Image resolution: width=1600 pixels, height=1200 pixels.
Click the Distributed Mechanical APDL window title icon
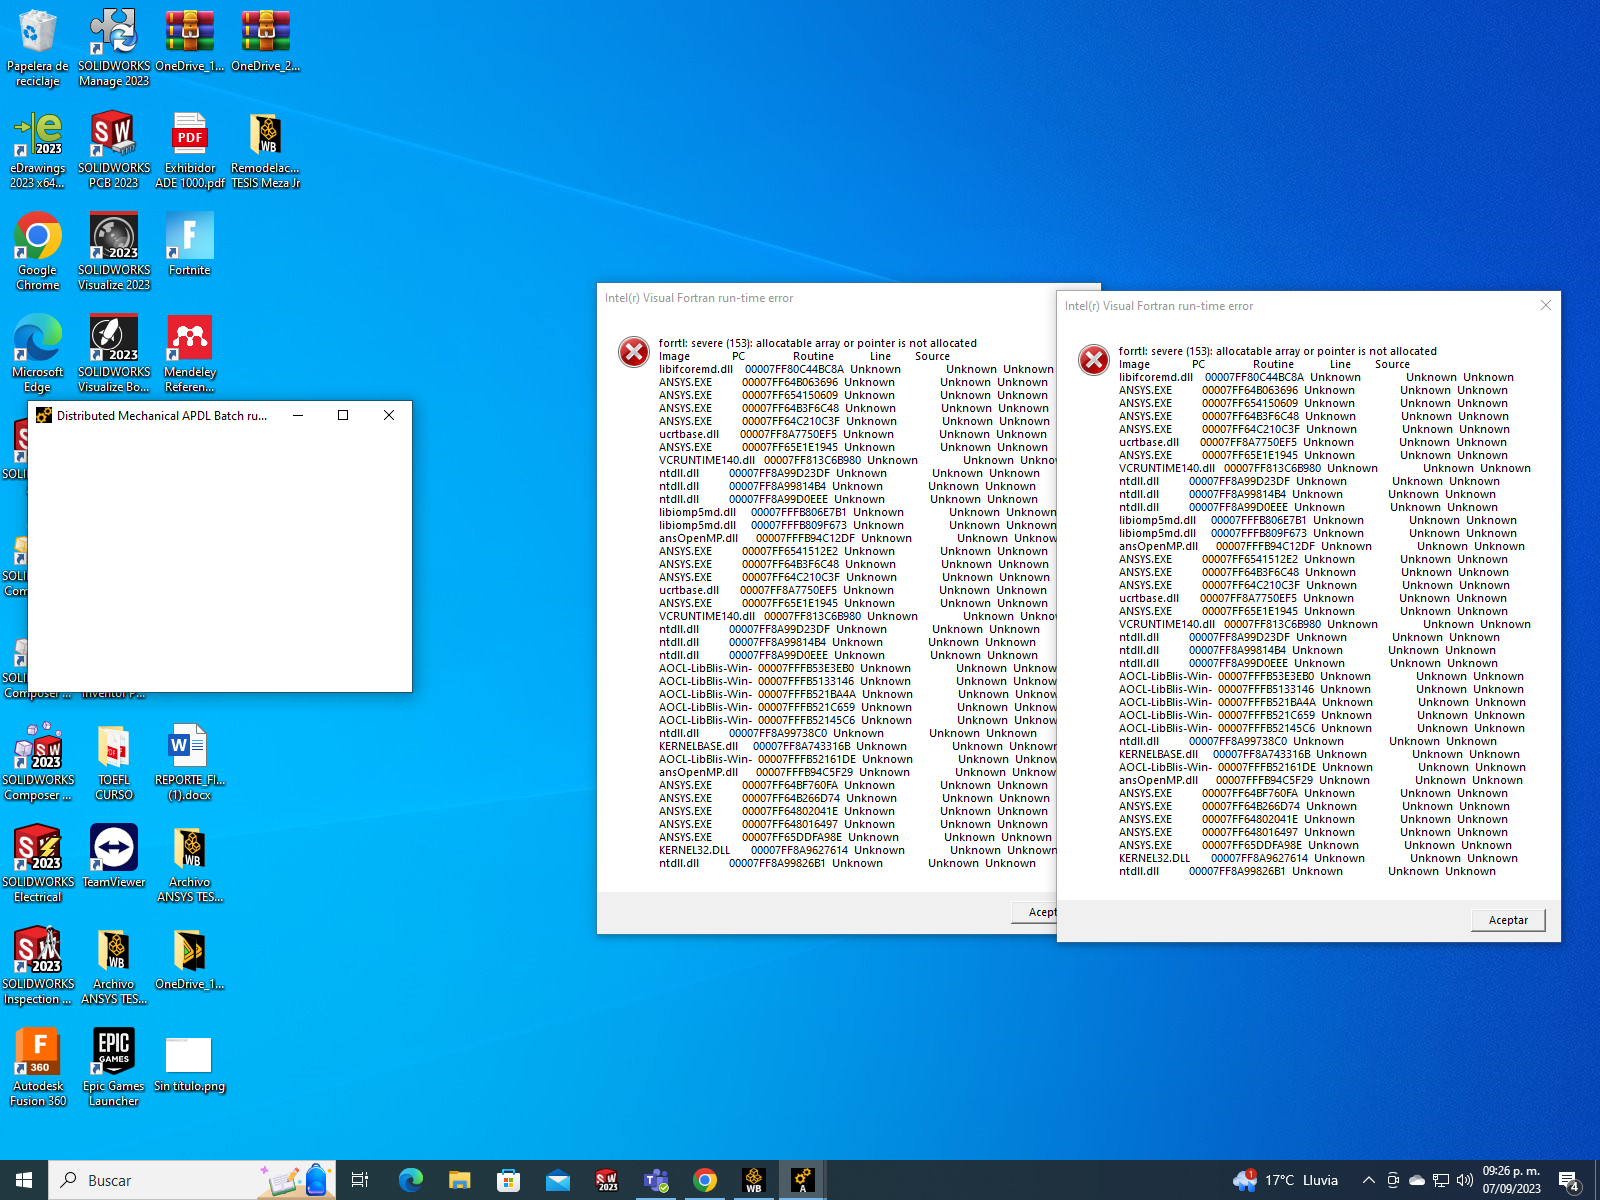pyautogui.click(x=43, y=415)
